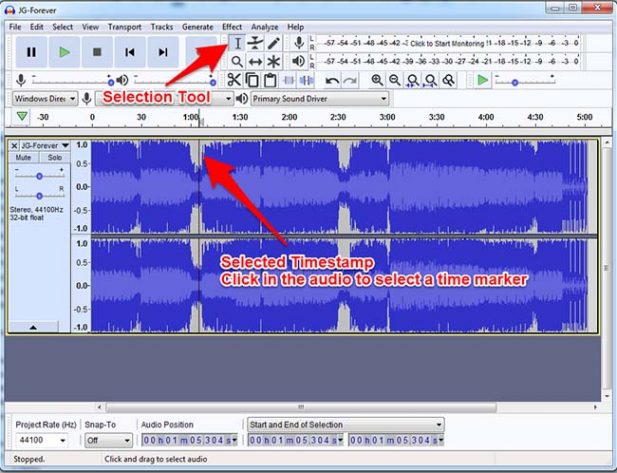The width and height of the screenshot is (617, 473).
Task: Adjust the JG-Forever track pan slider
Action: [39, 195]
